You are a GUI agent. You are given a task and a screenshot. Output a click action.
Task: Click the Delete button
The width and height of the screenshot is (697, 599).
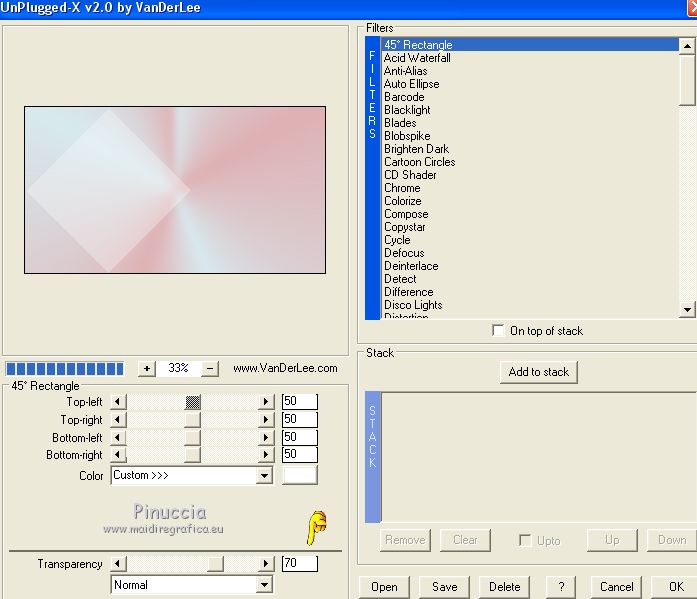(x=505, y=587)
